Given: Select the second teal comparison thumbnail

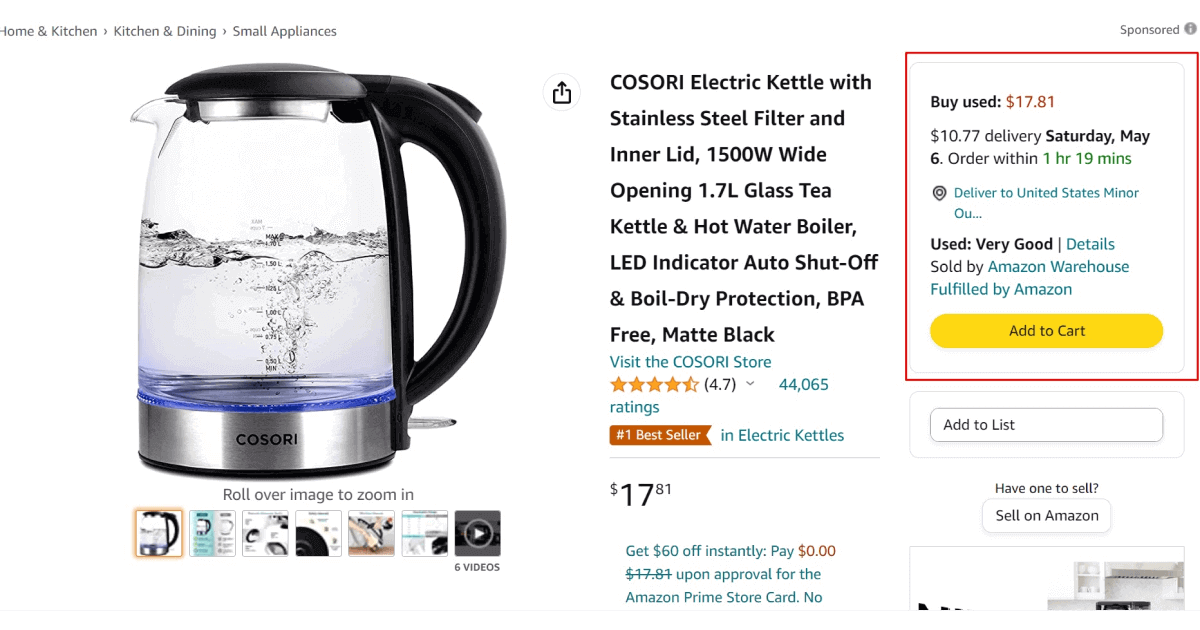Looking at the screenshot, I should (x=212, y=534).
